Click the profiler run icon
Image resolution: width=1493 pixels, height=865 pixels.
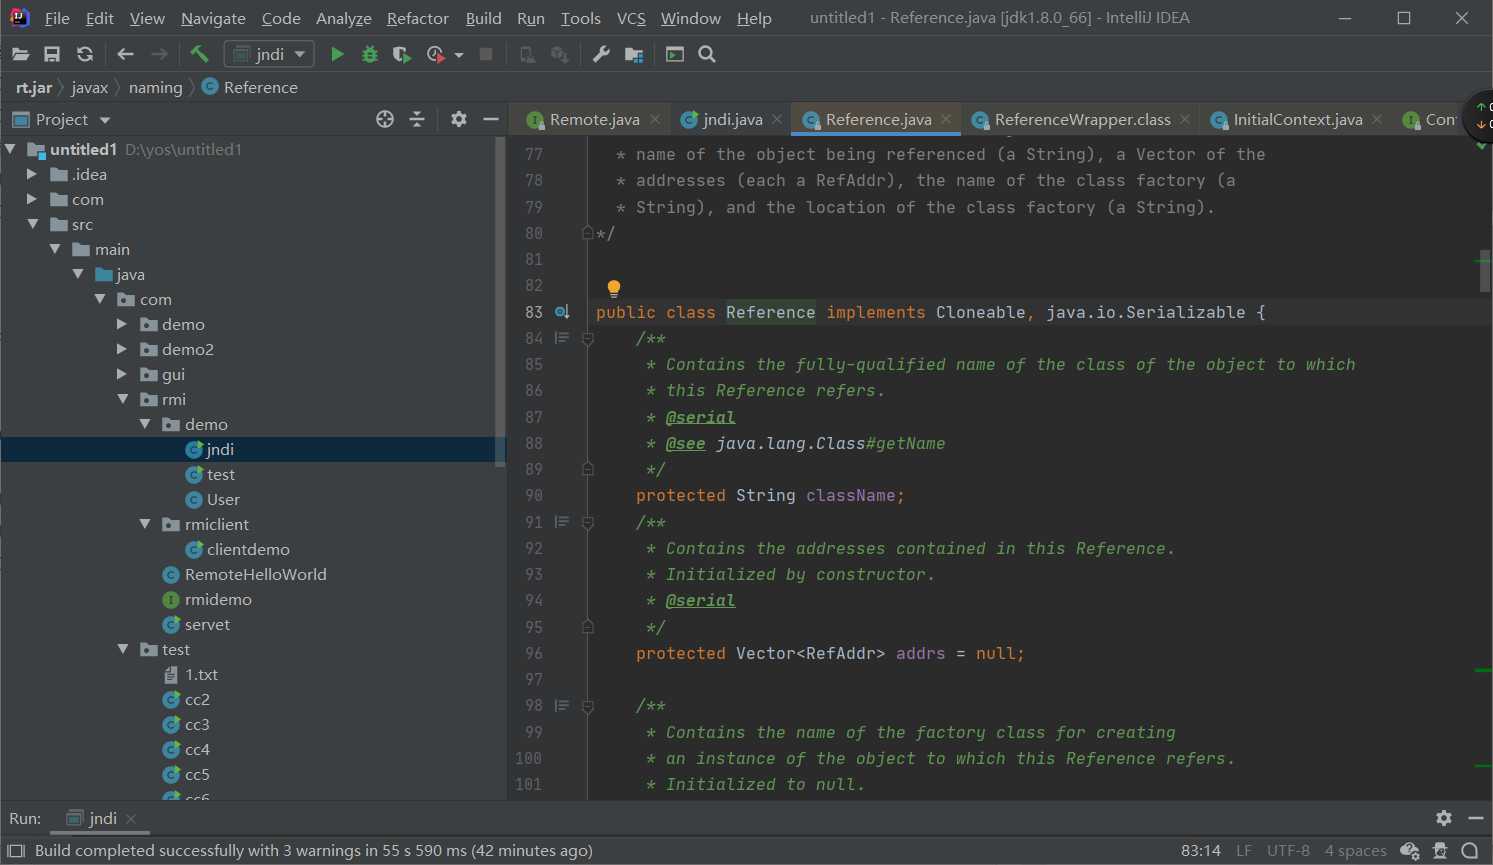coord(435,54)
